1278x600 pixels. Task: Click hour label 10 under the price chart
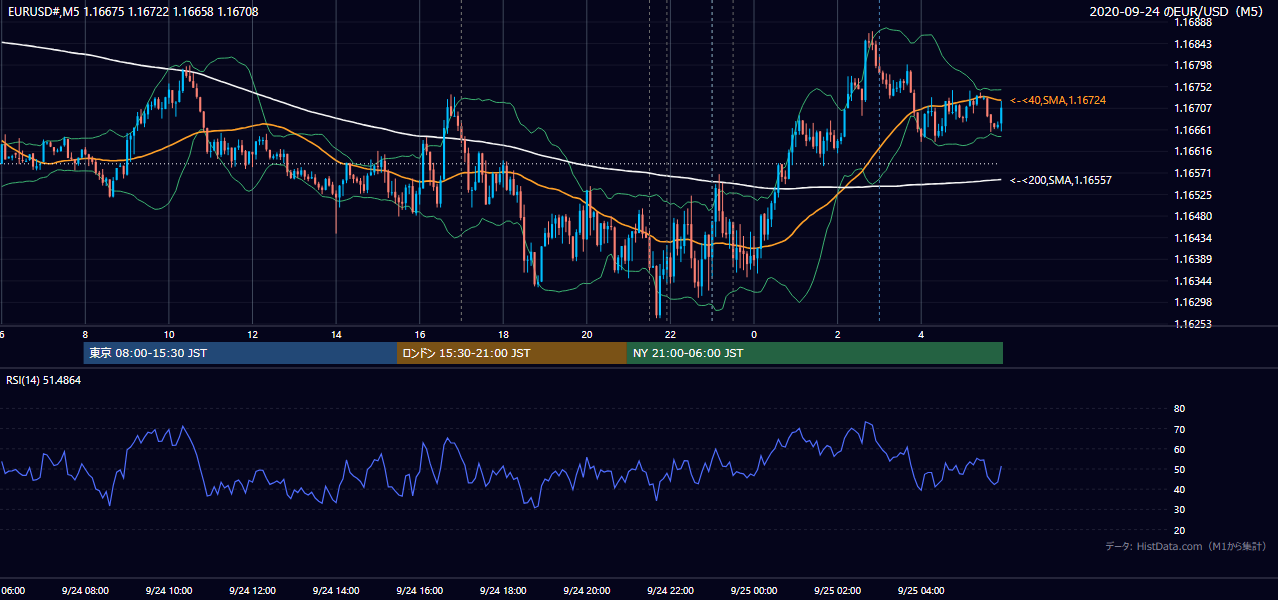coord(168,334)
